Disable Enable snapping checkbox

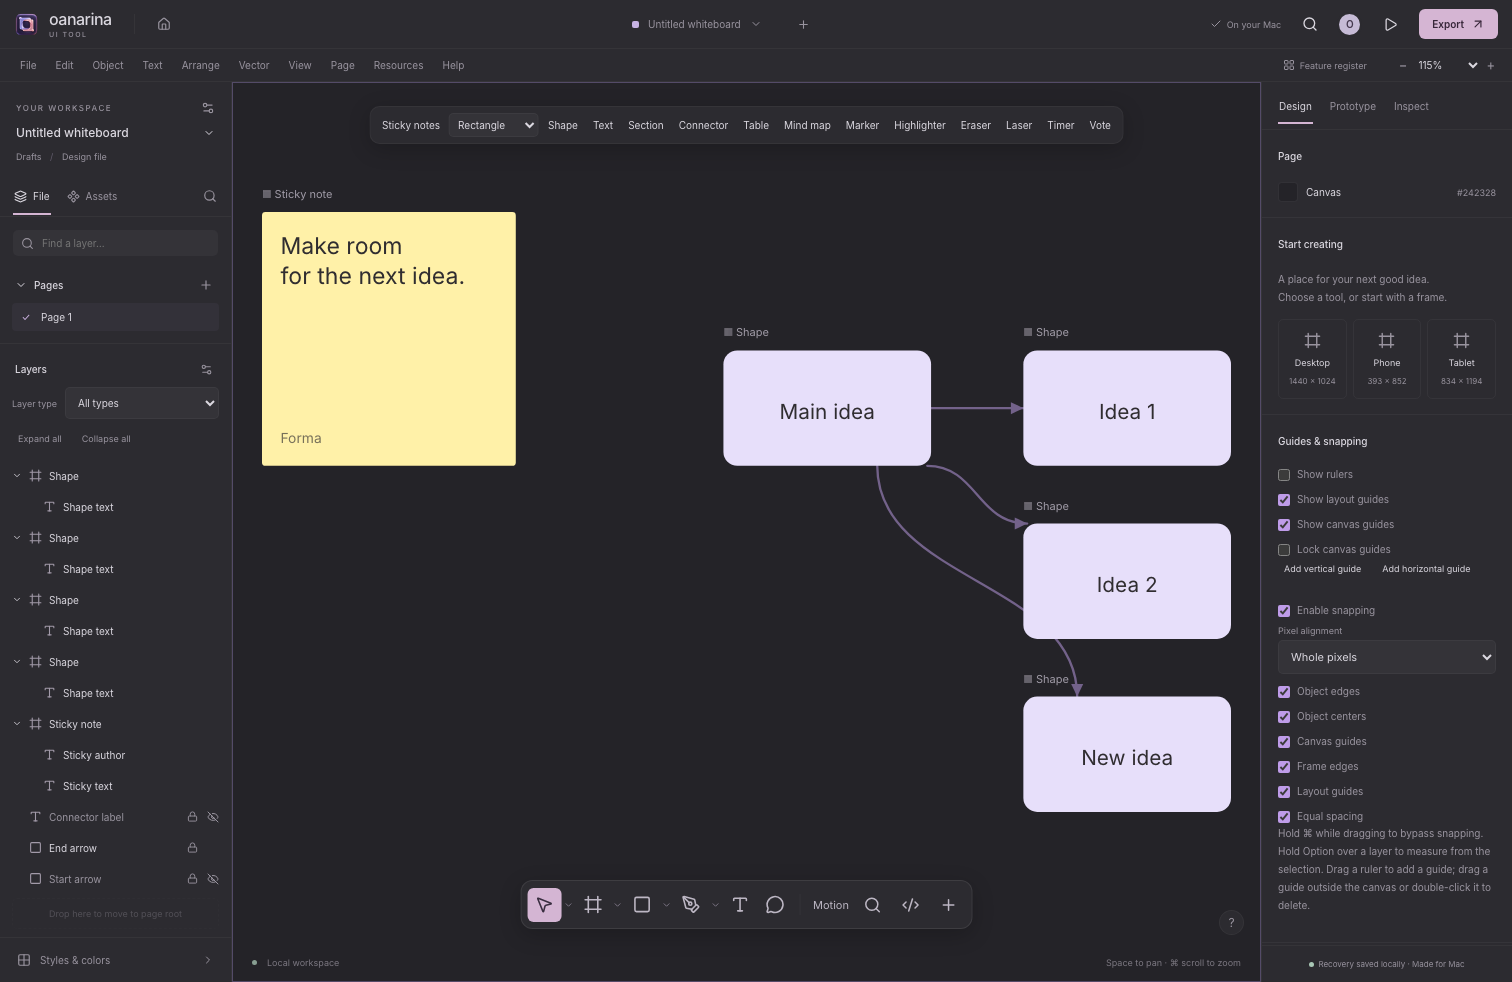(1284, 611)
